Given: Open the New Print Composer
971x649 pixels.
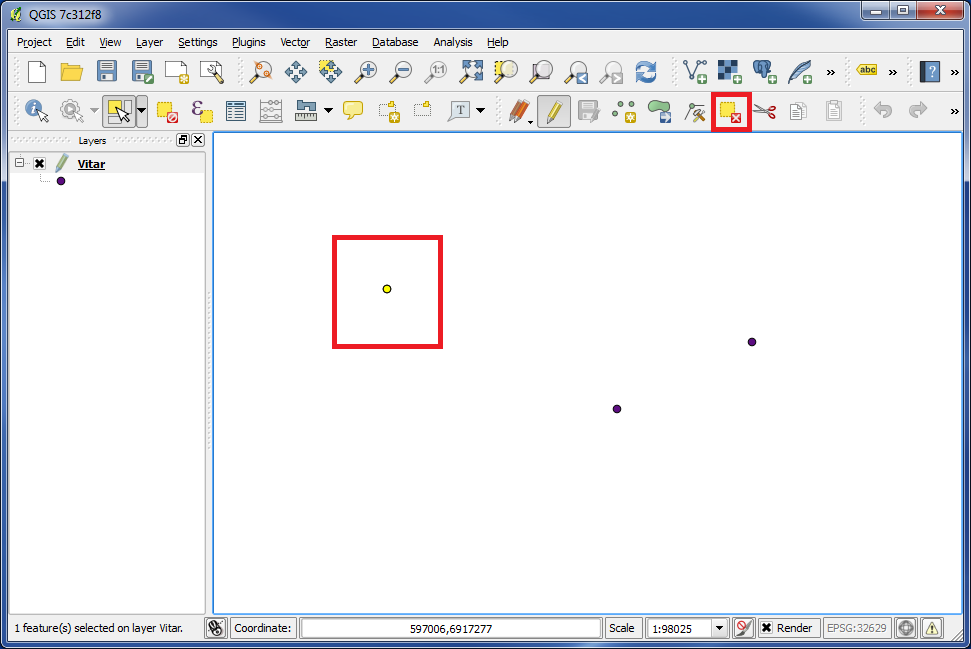Looking at the screenshot, I should (x=176, y=72).
